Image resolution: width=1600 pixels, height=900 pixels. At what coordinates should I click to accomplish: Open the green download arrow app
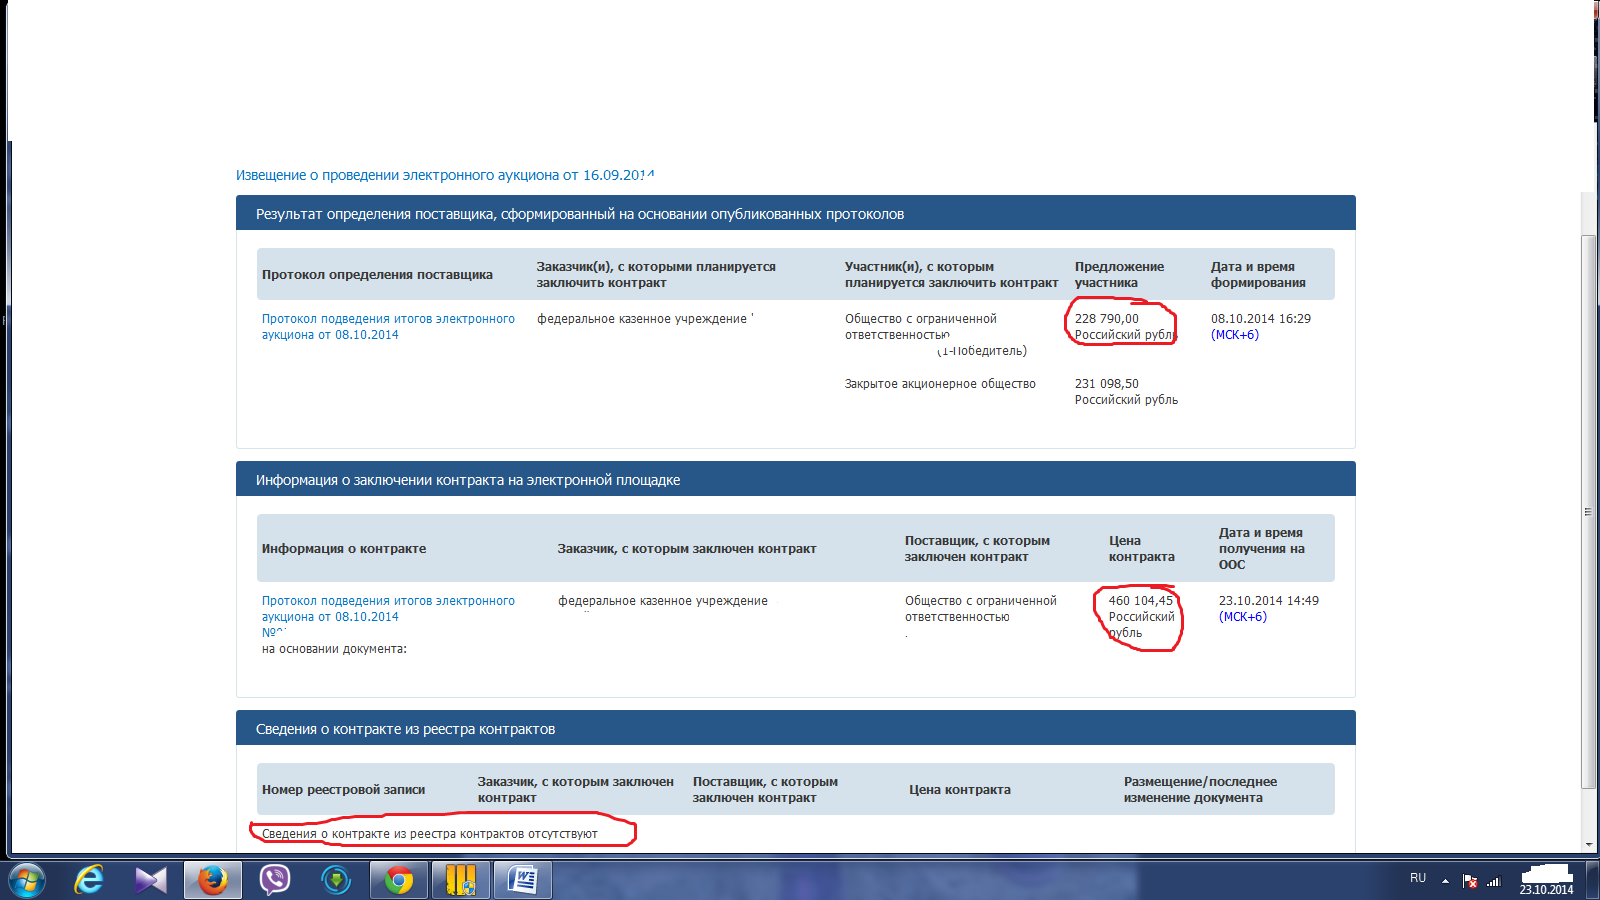click(336, 880)
